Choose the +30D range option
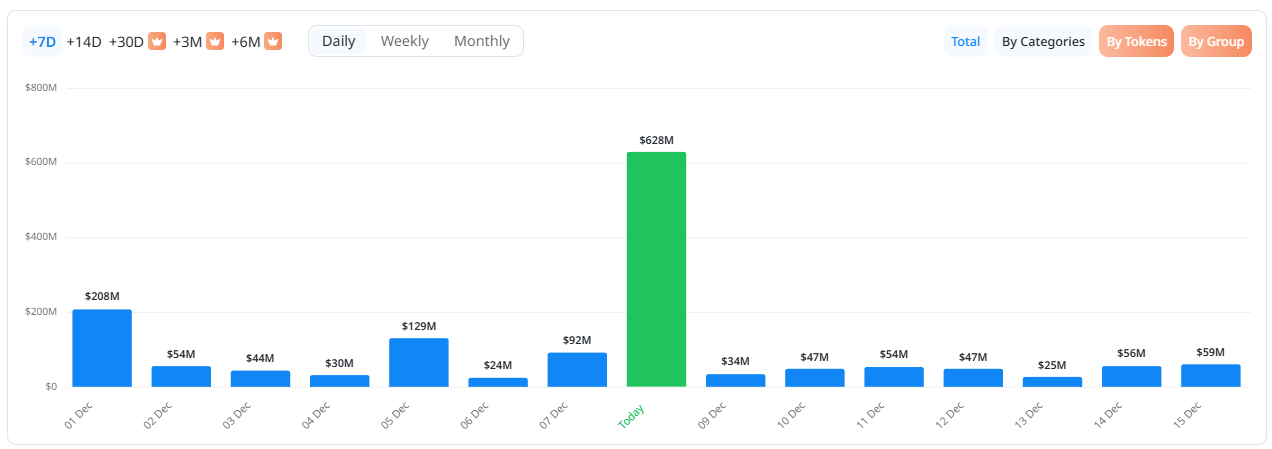Image resolution: width=1272 pixels, height=449 pixels. click(x=126, y=42)
